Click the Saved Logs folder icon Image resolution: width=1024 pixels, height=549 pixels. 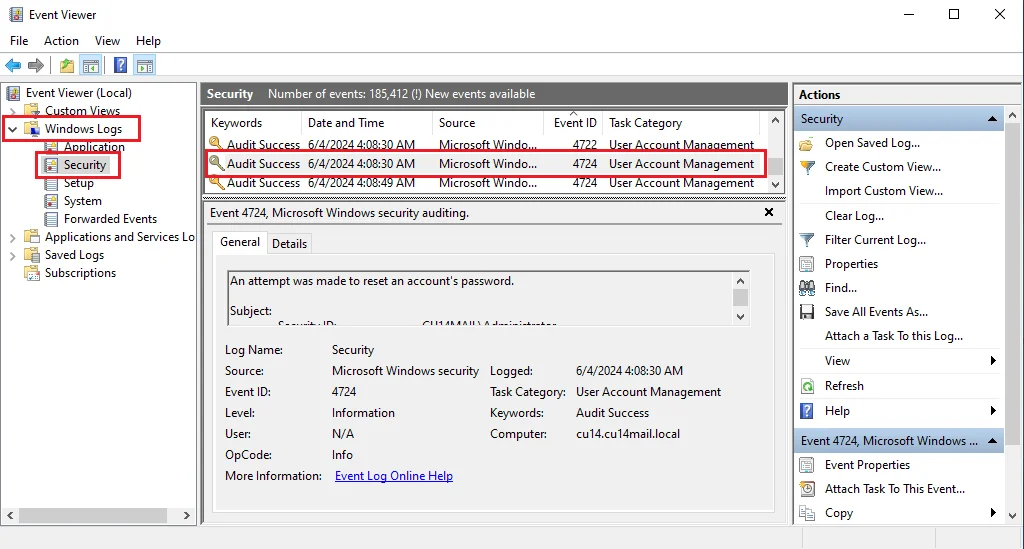31,255
